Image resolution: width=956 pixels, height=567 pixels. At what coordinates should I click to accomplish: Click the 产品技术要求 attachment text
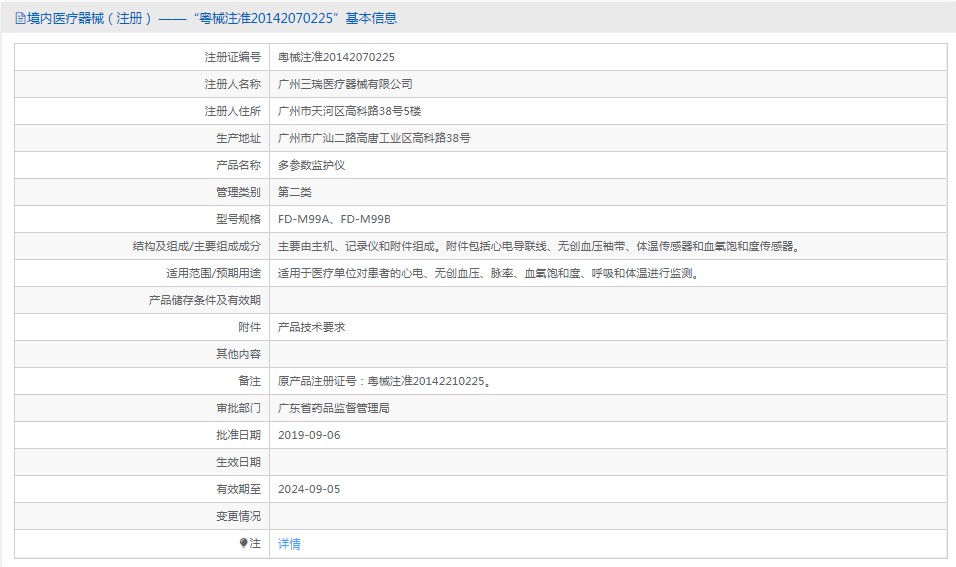(x=312, y=327)
